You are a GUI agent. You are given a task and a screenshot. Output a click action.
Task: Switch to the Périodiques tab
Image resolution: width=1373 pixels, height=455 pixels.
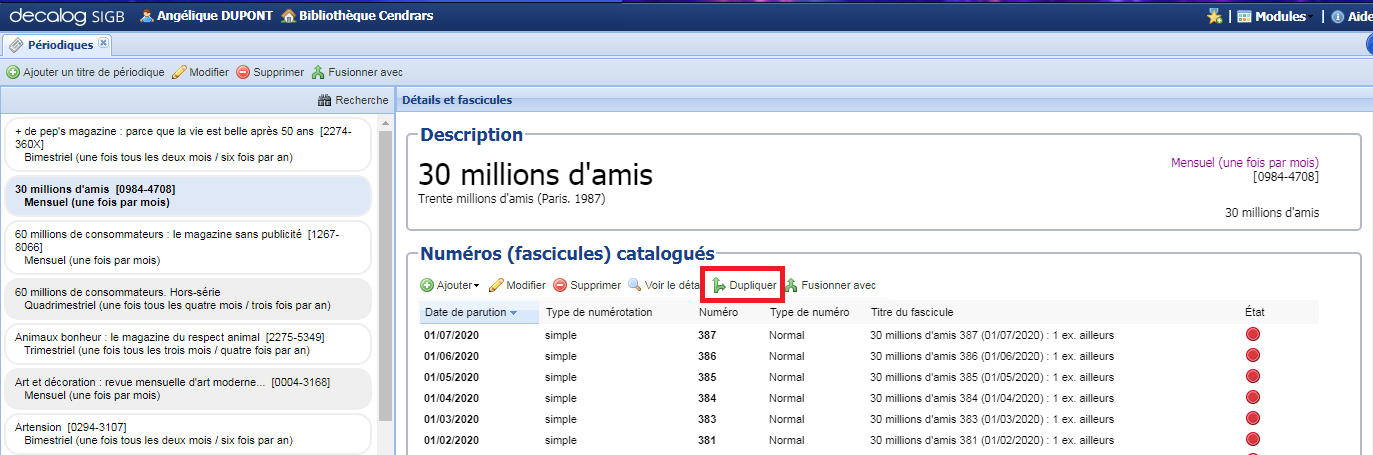pyautogui.click(x=59, y=45)
